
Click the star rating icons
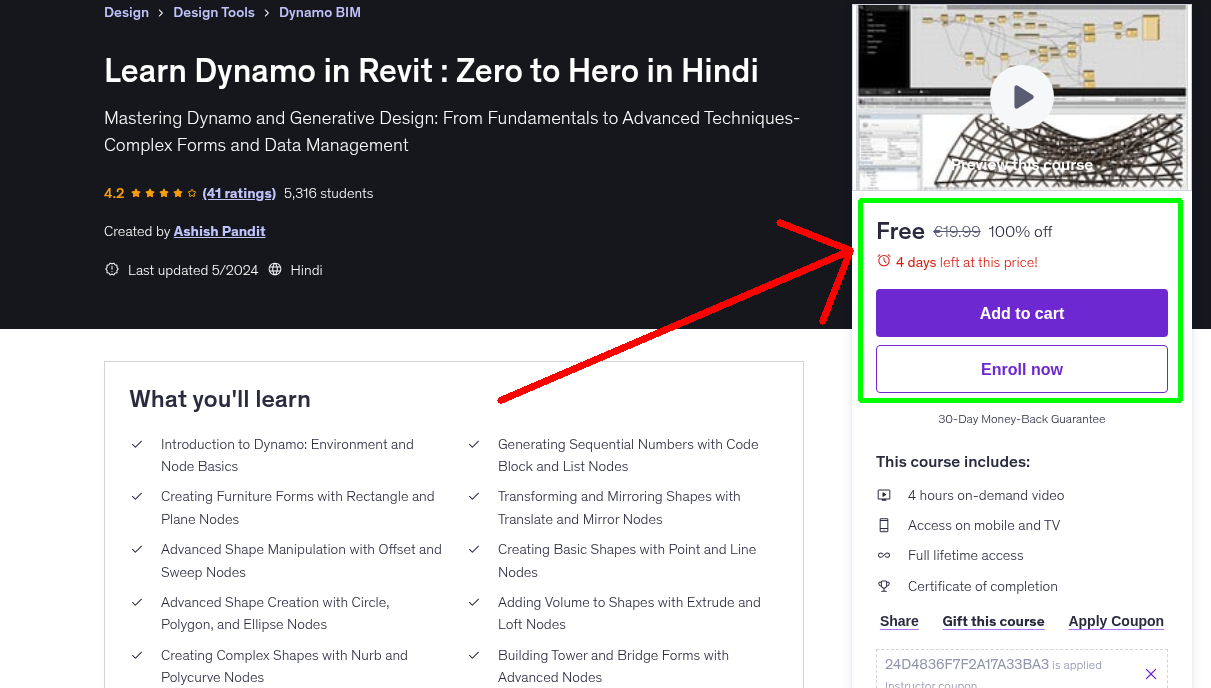(x=164, y=193)
